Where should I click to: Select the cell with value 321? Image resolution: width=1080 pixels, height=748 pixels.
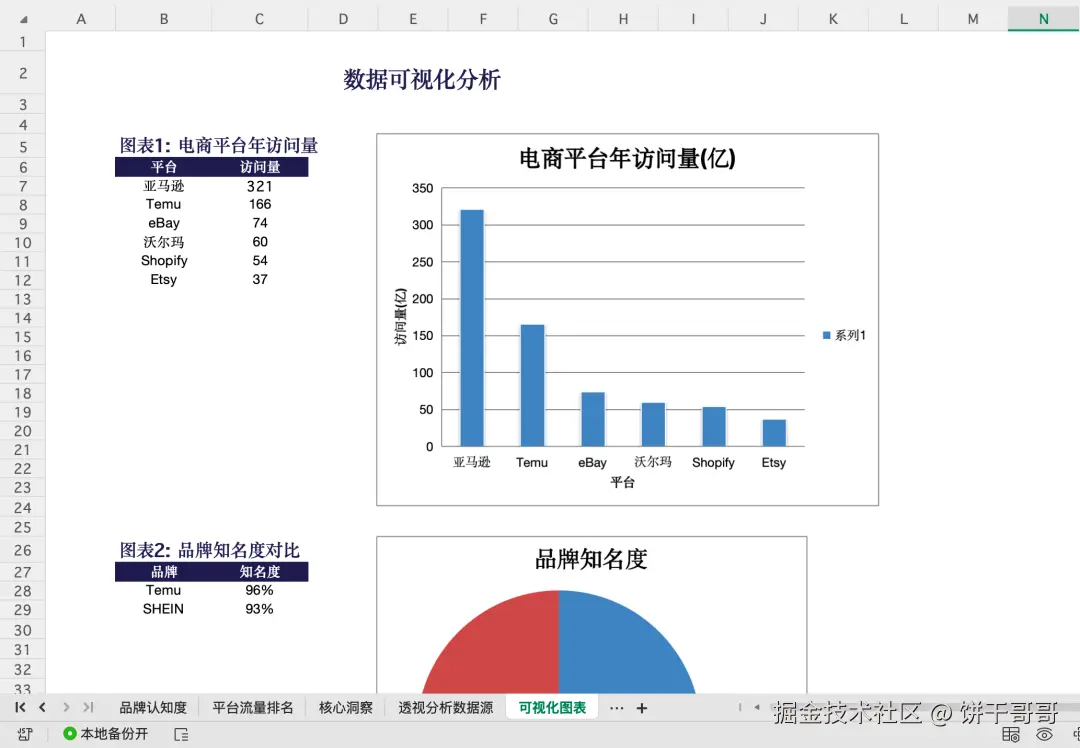[260, 186]
